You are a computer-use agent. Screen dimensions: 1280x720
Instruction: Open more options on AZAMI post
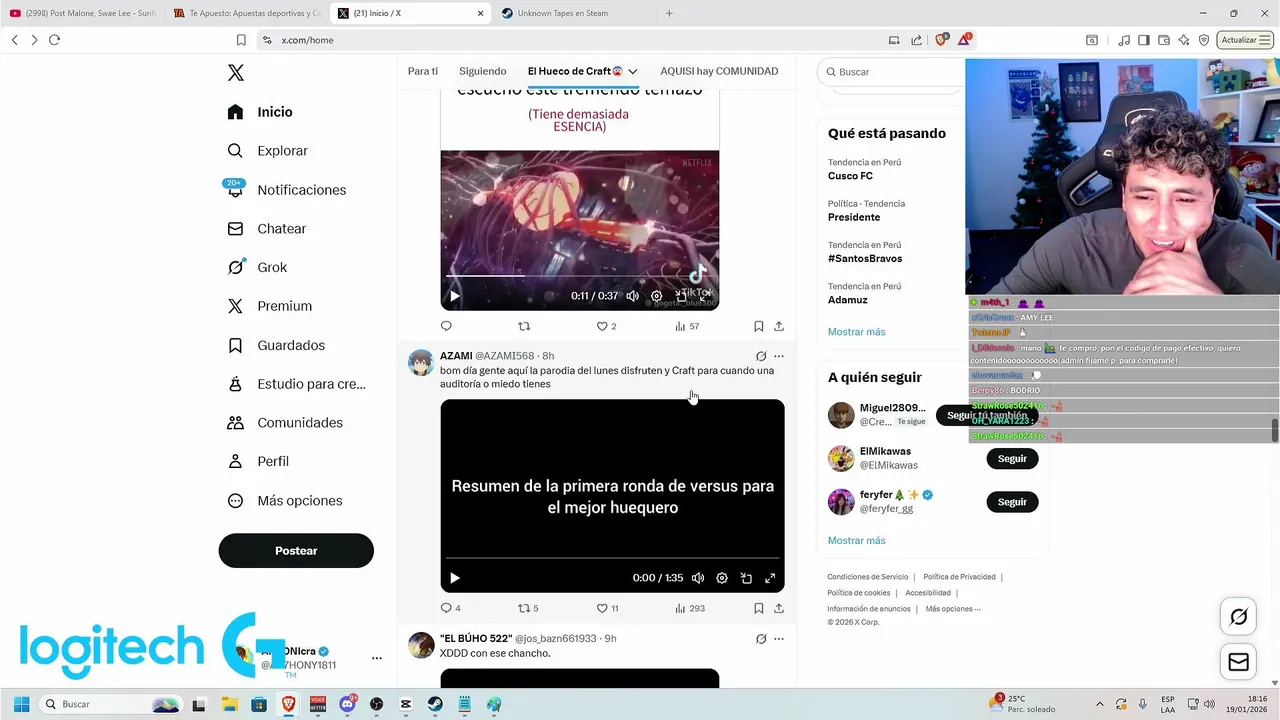click(779, 356)
